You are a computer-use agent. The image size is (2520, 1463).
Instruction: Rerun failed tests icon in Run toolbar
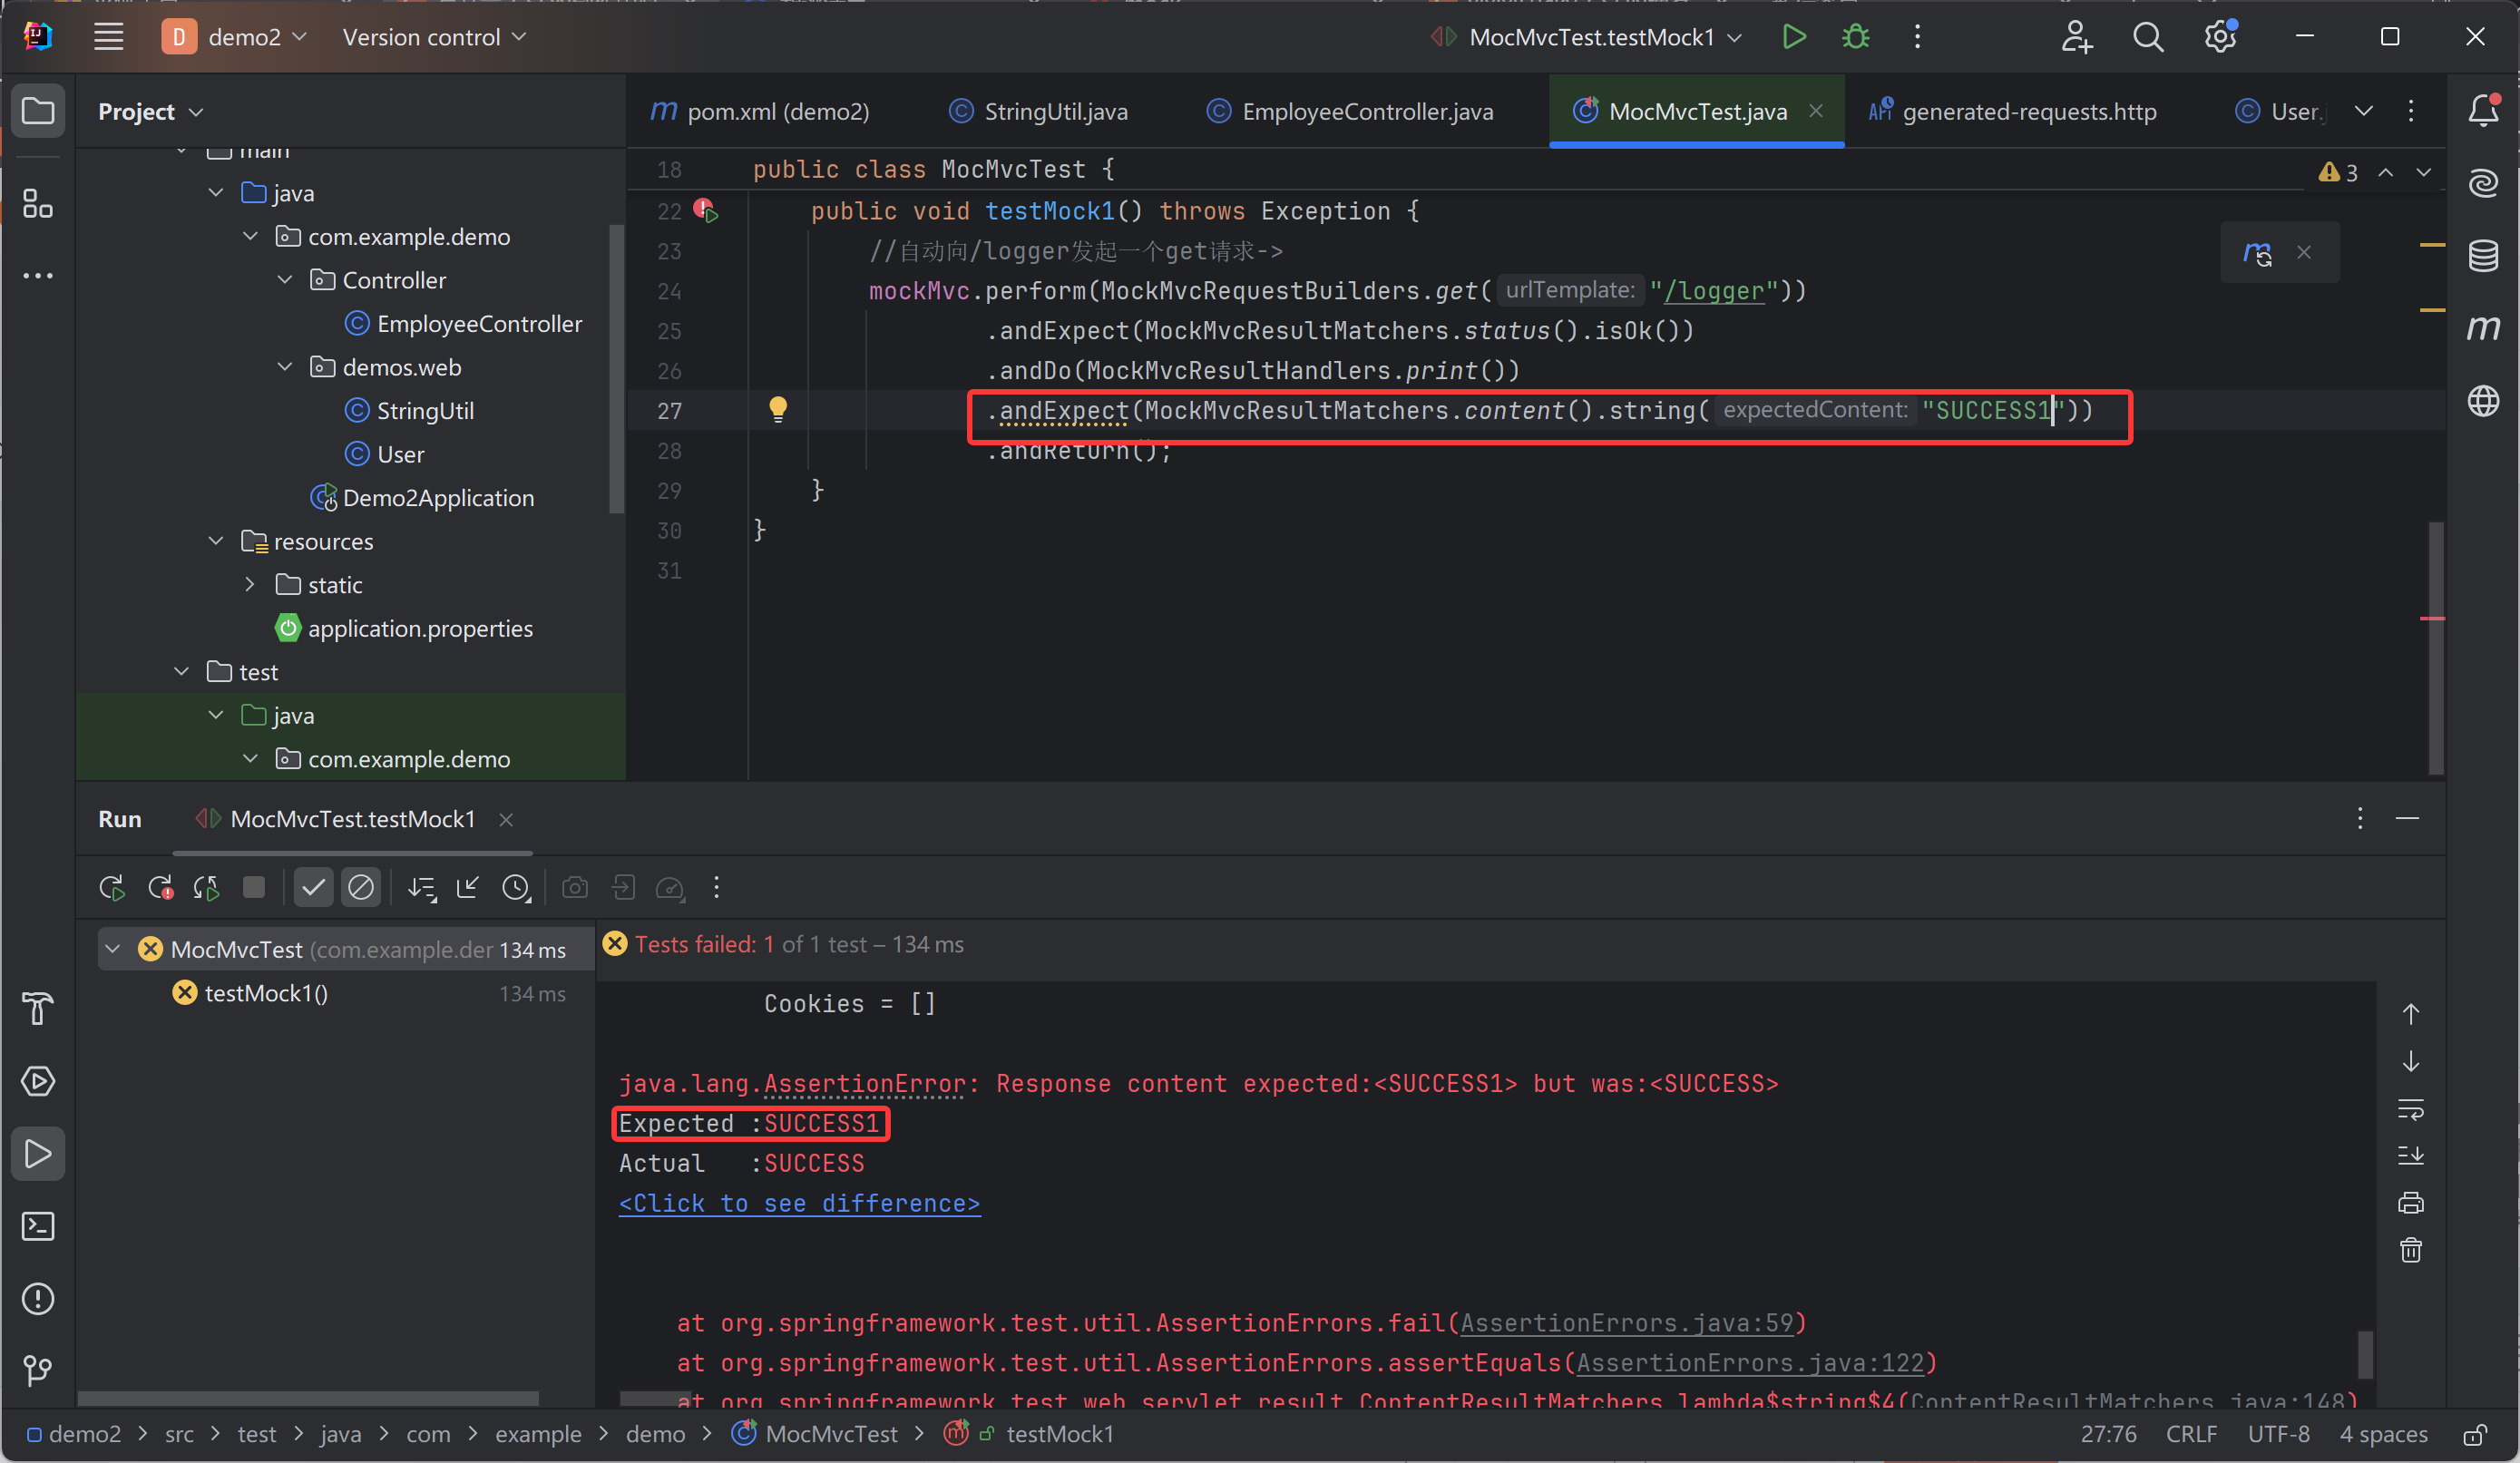click(160, 887)
